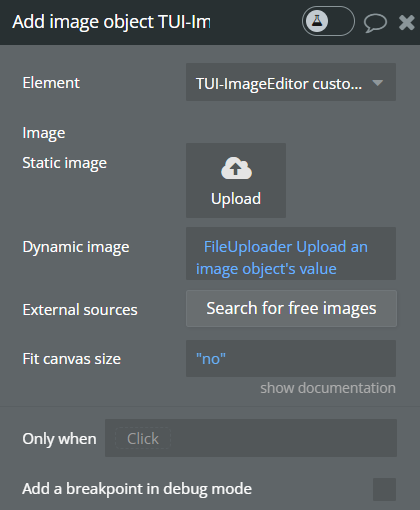Screen dimensions: 420x510
Task: Click the Fit canvas size label
Action: 72,359
